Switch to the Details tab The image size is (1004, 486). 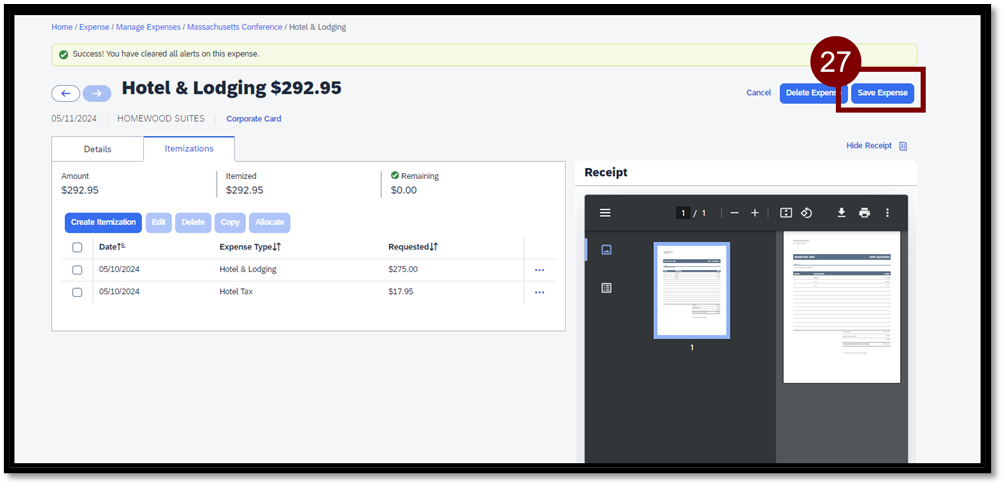pos(97,149)
